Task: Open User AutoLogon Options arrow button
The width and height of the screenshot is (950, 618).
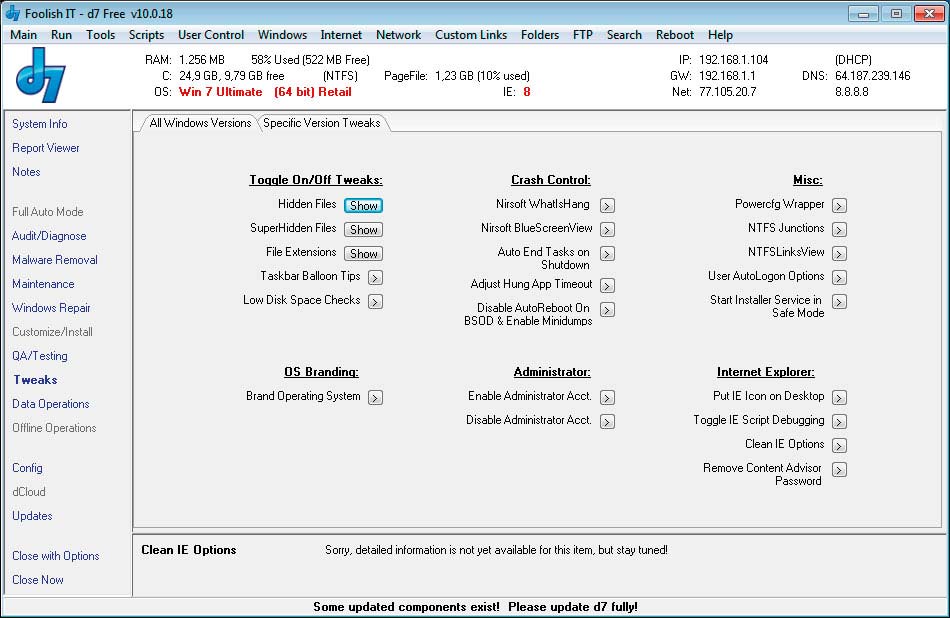Action: point(839,277)
